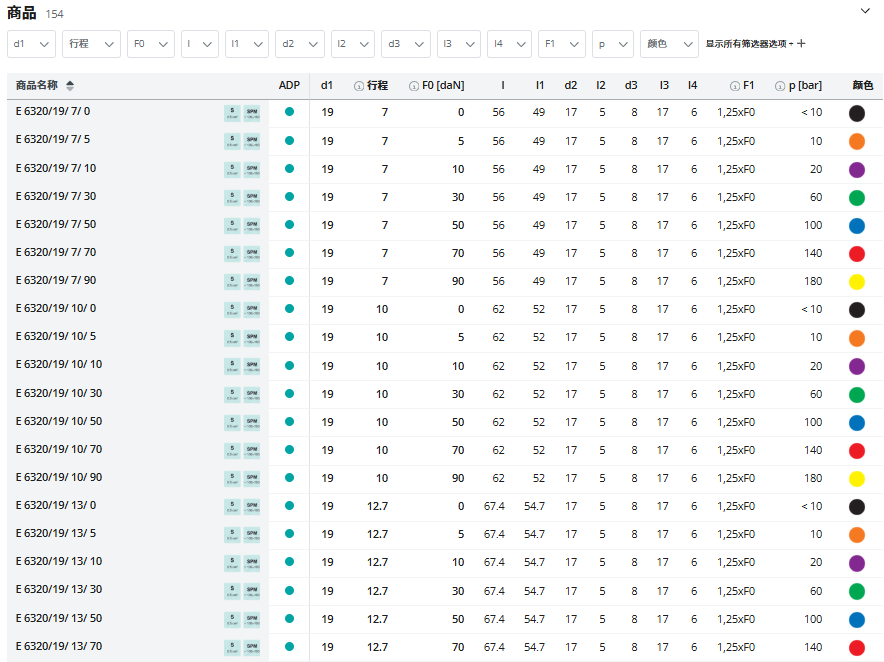This screenshot has width=884, height=662.
Task: Click the S badge icon for E 6320/19/ 10/ 50
Action: [232, 422]
